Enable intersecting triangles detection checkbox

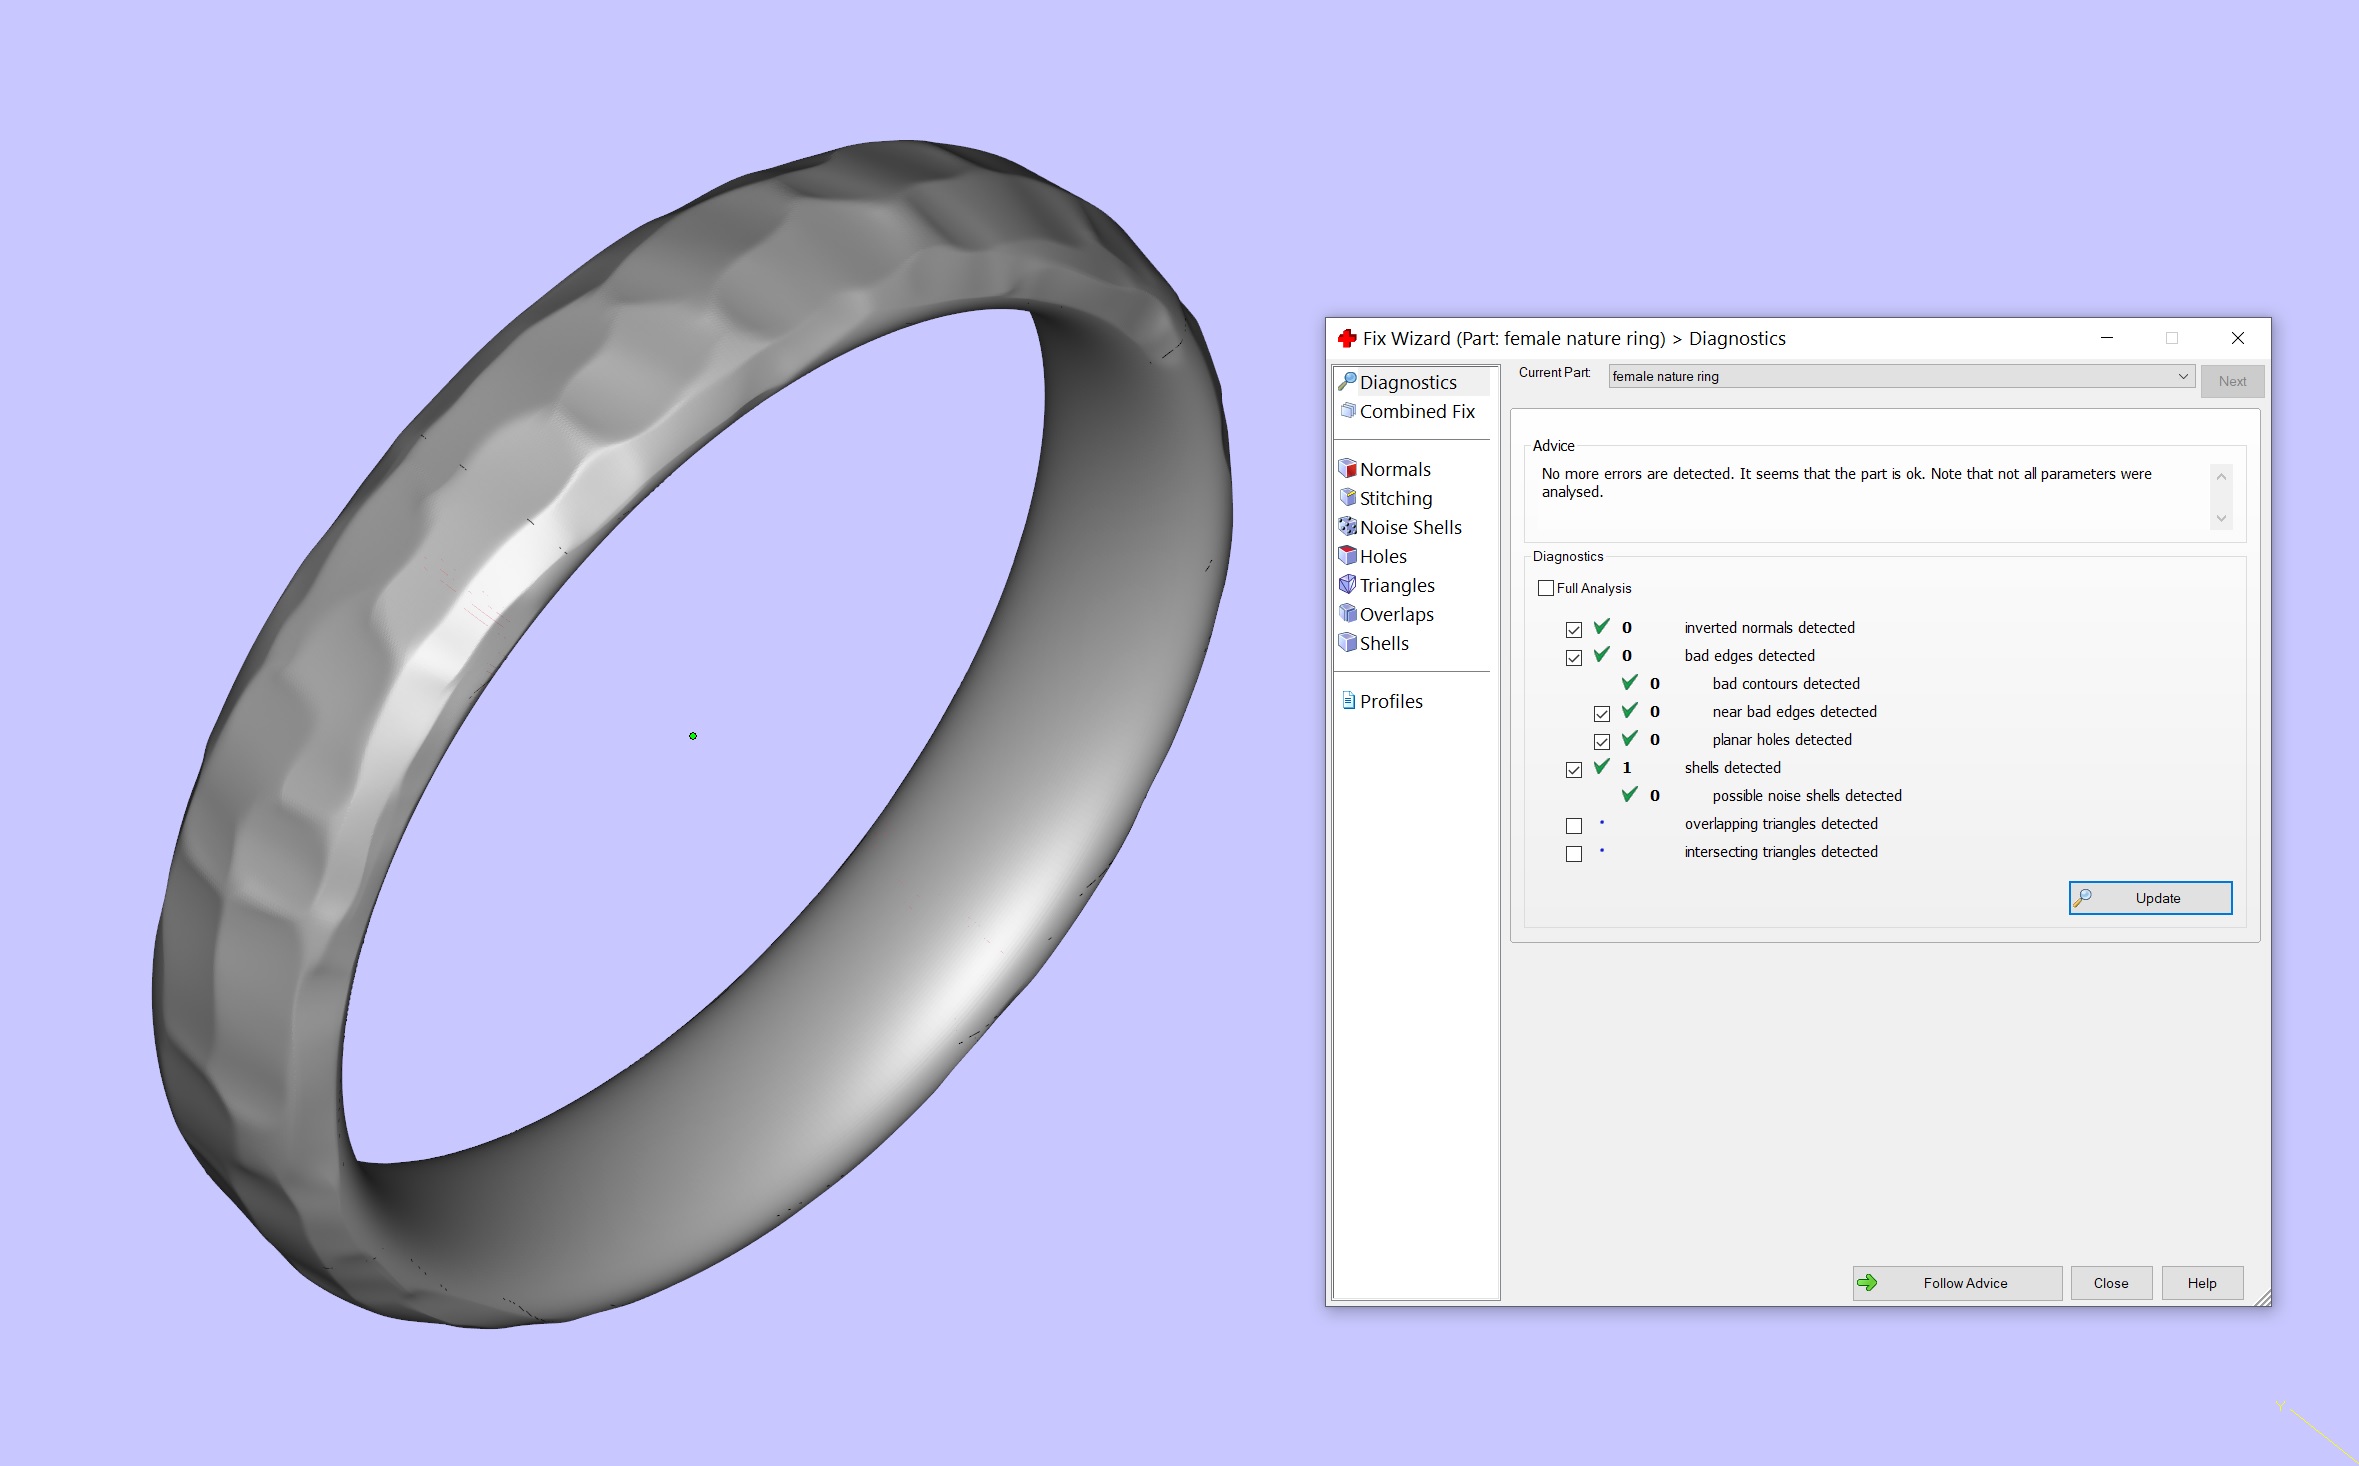[1574, 854]
